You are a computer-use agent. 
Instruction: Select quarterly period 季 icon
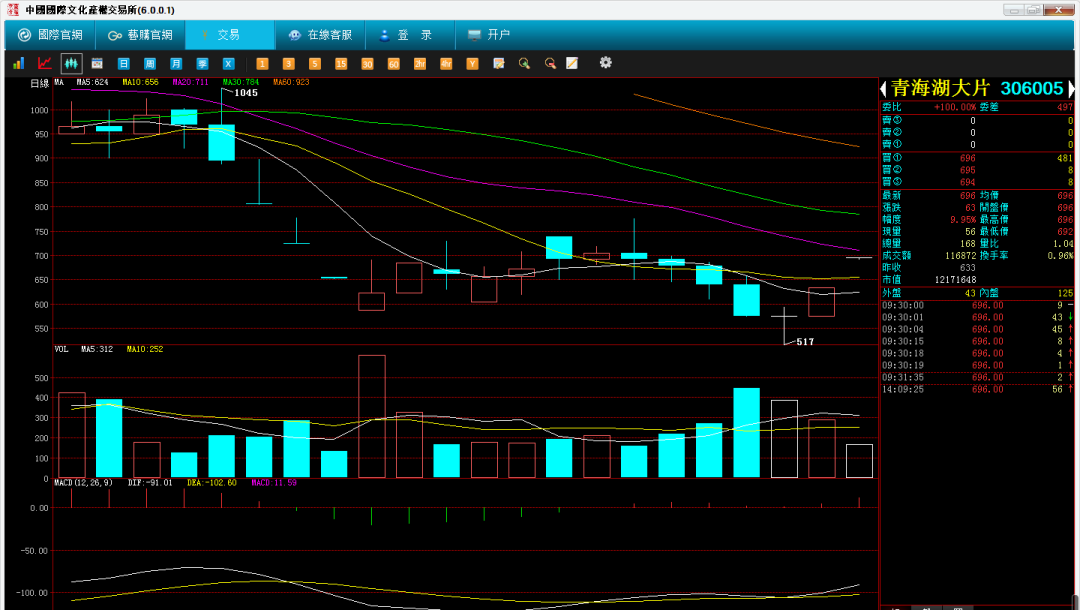(x=202, y=63)
